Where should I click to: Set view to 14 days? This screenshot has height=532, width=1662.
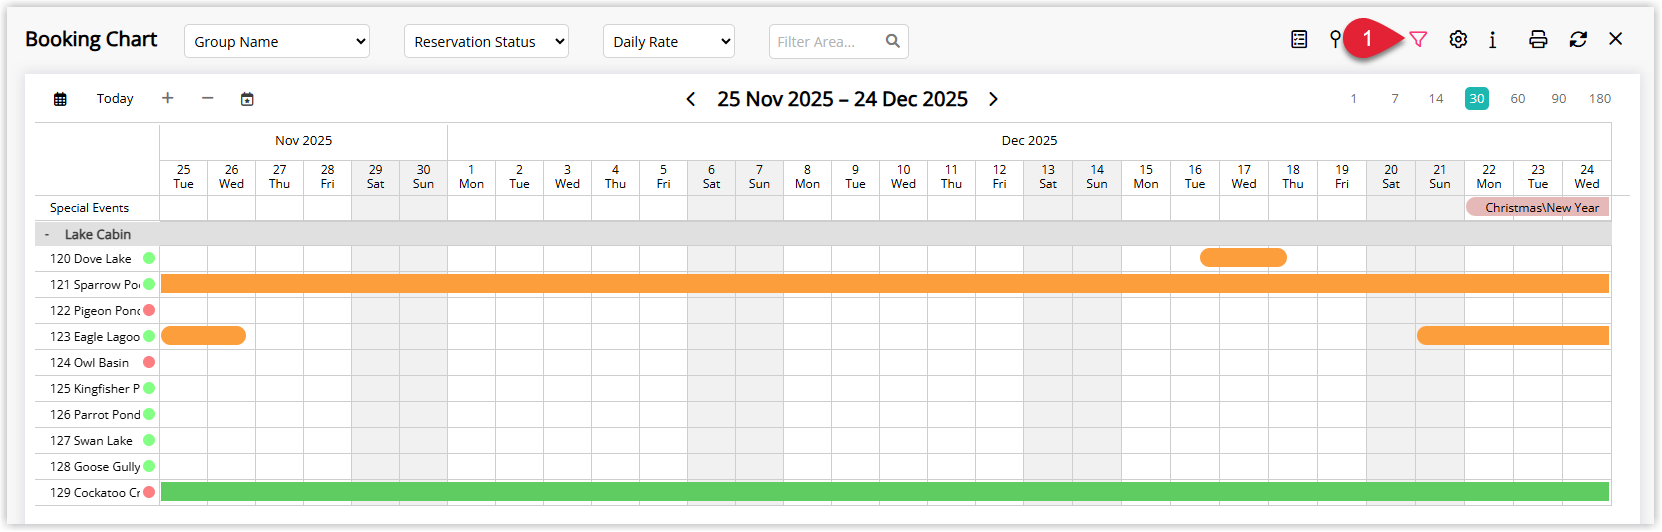click(x=1436, y=98)
